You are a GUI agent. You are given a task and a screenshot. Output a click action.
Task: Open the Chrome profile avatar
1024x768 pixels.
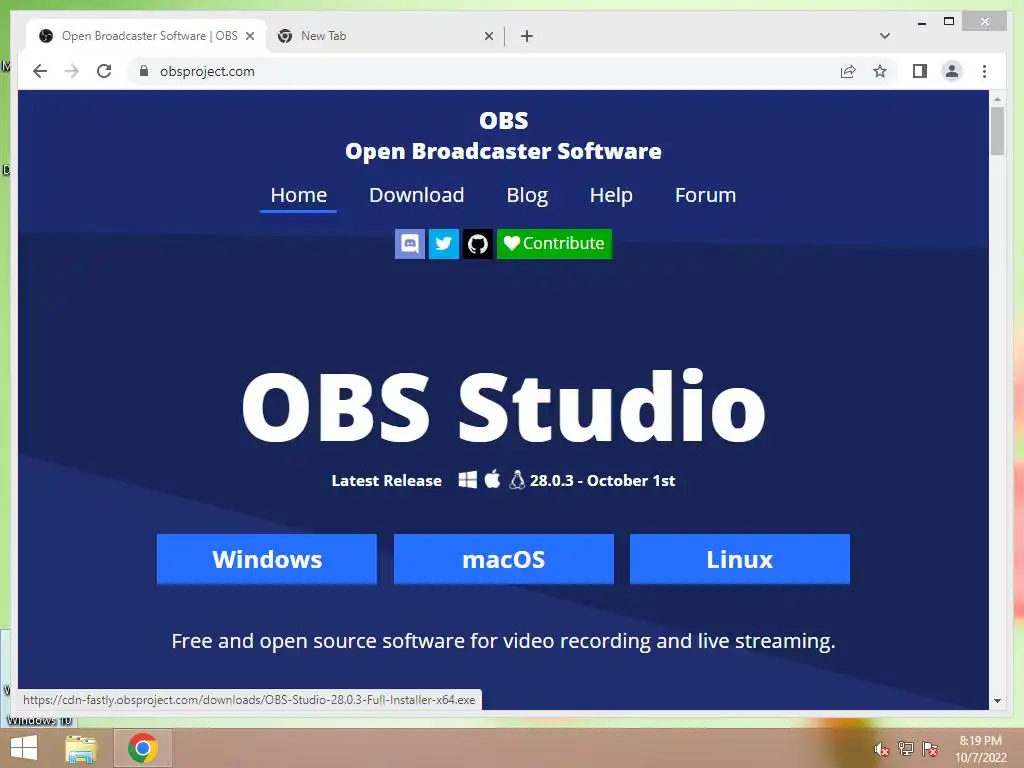952,71
